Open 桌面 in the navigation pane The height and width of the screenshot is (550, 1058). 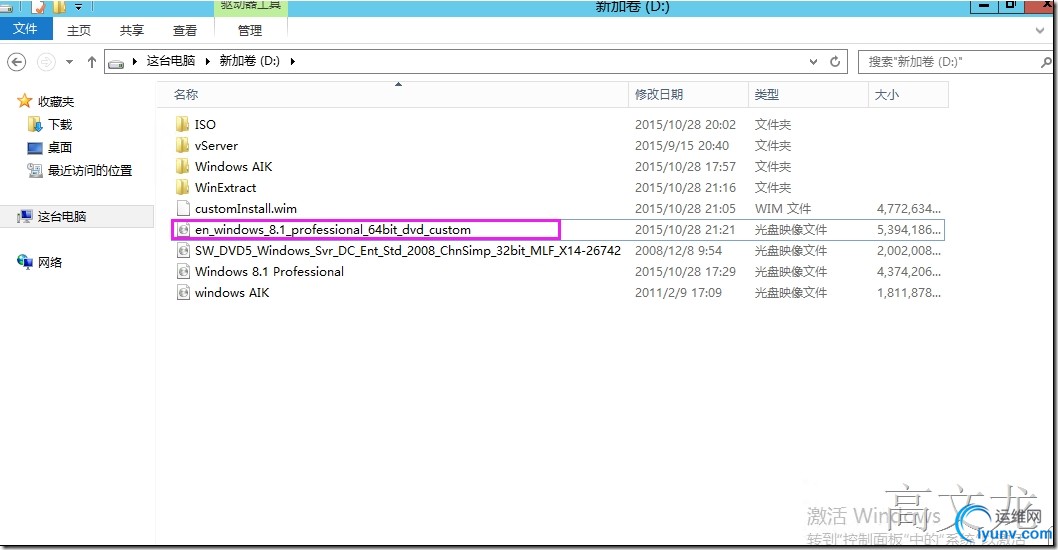pyautogui.click(x=60, y=148)
